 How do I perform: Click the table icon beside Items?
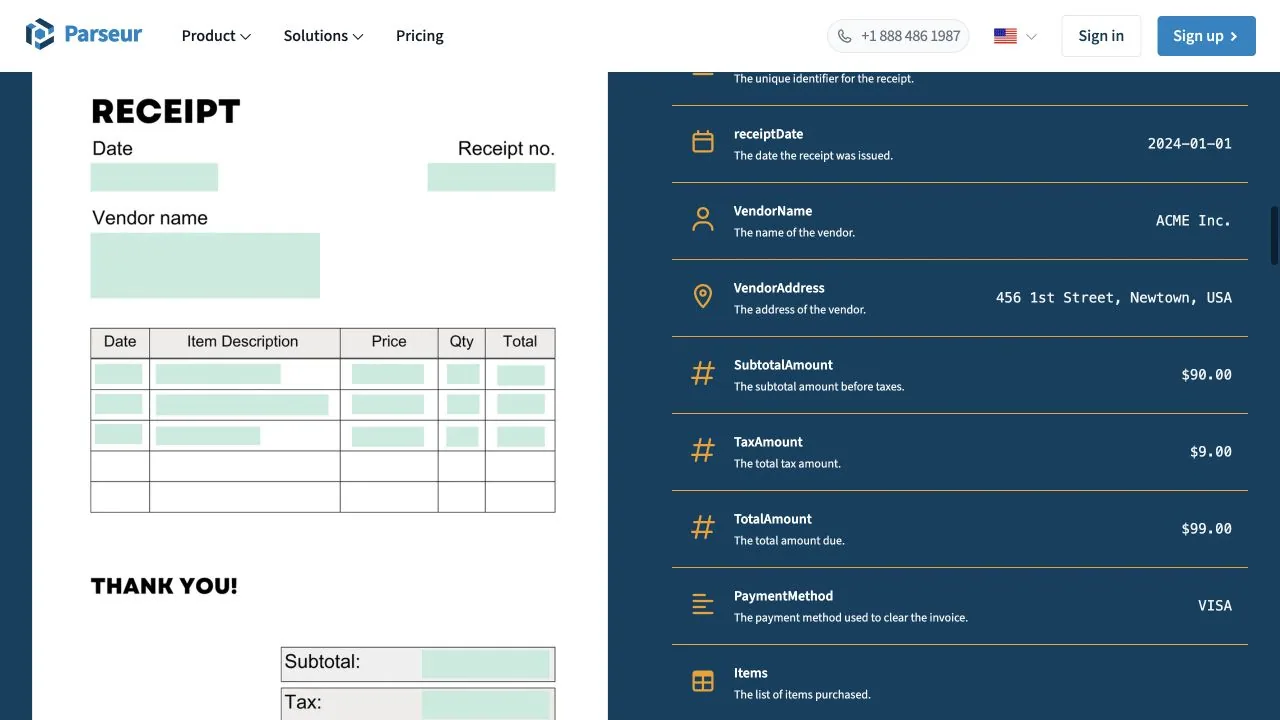(x=703, y=681)
